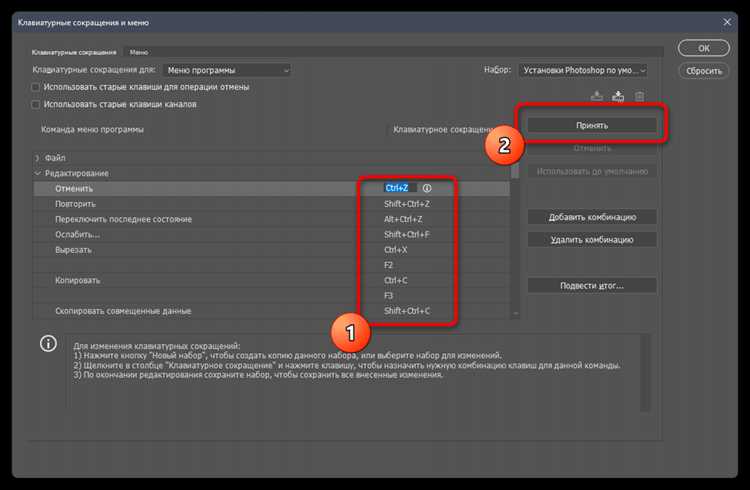Click the 'Принять' button
Viewport: 750px width, 490px height.
(x=592, y=125)
